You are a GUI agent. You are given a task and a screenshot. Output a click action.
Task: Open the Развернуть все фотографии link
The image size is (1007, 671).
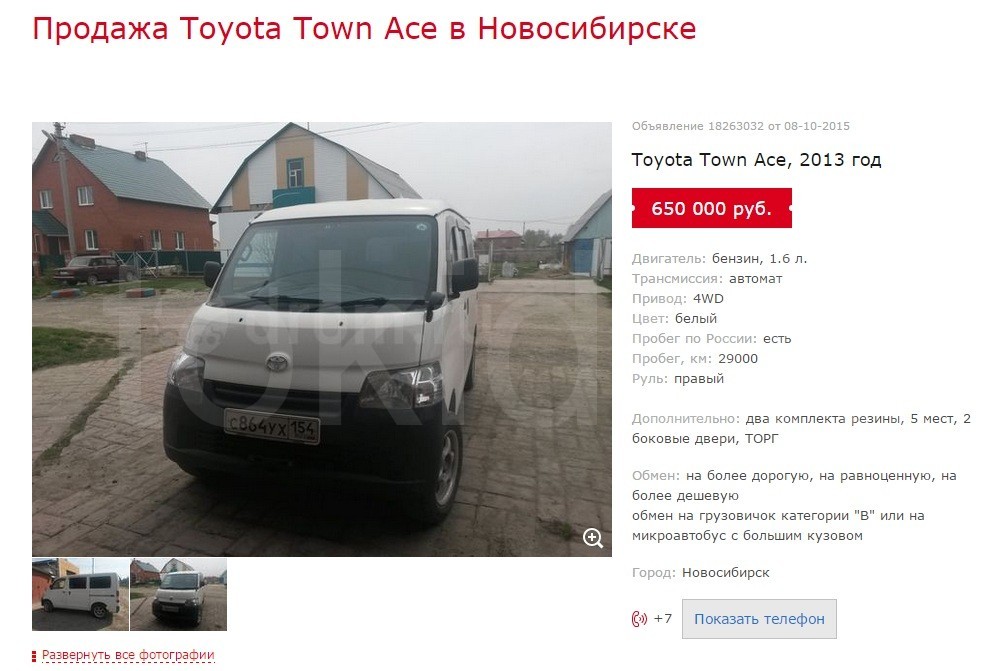[x=128, y=655]
